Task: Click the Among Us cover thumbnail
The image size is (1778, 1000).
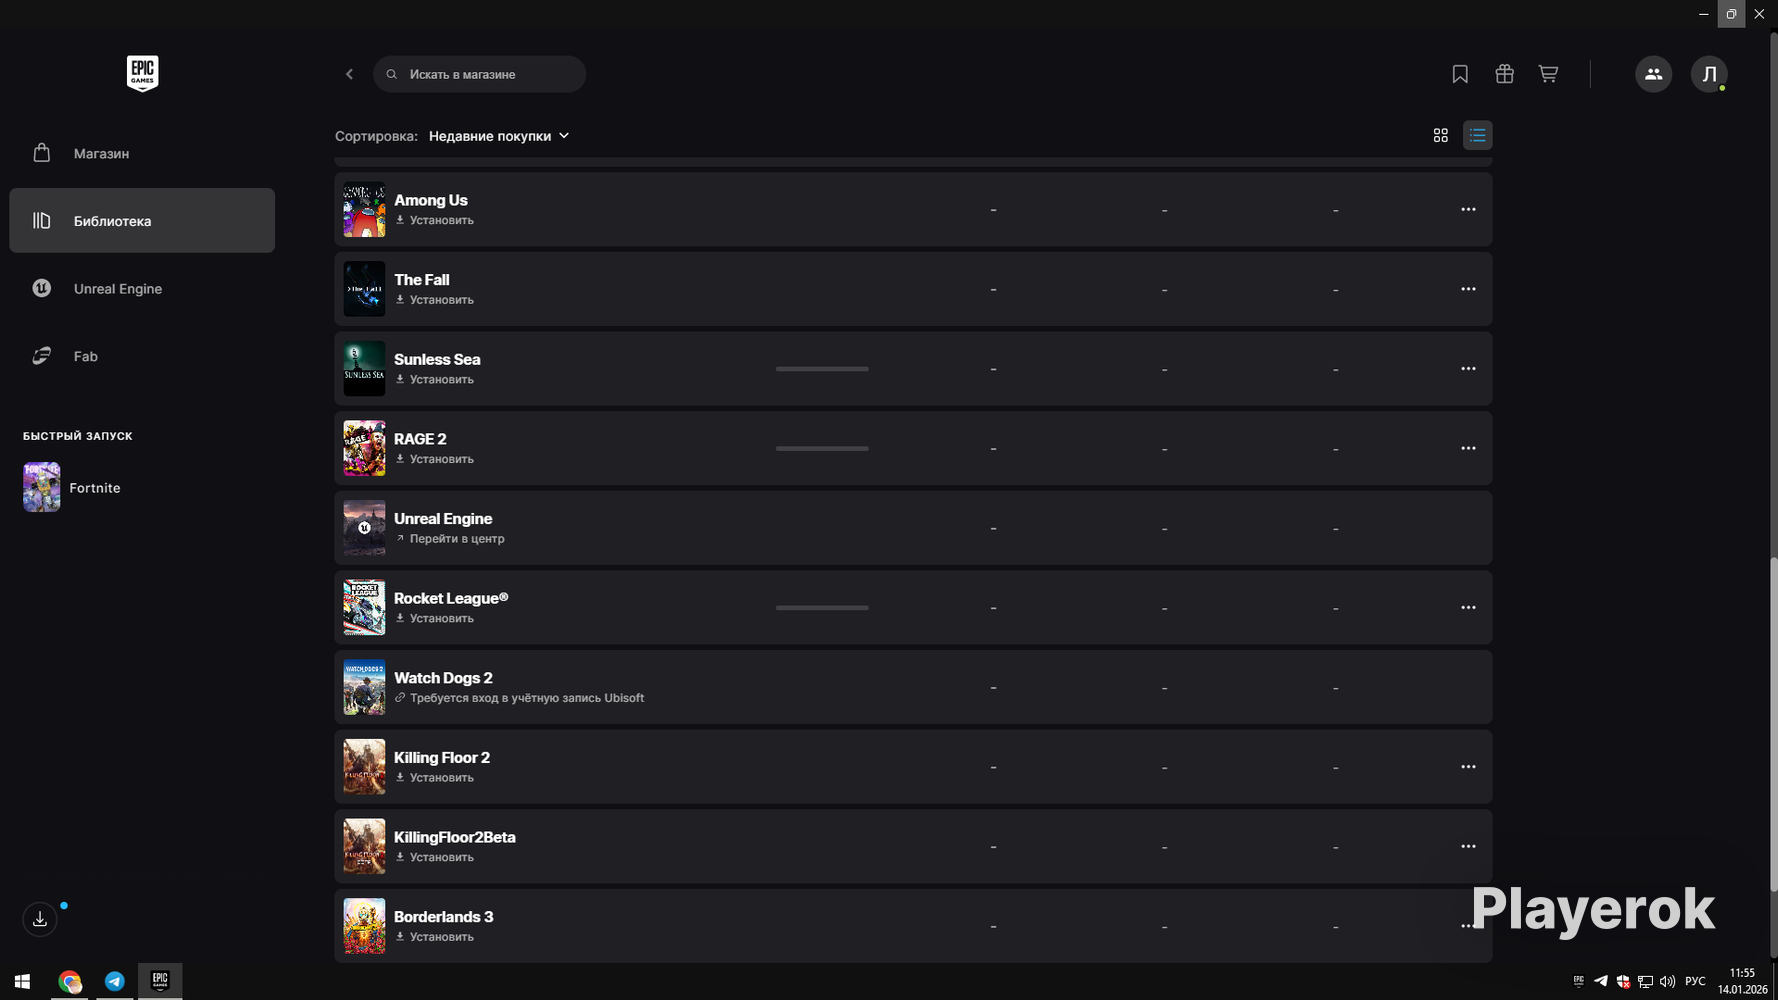Action: (x=364, y=209)
